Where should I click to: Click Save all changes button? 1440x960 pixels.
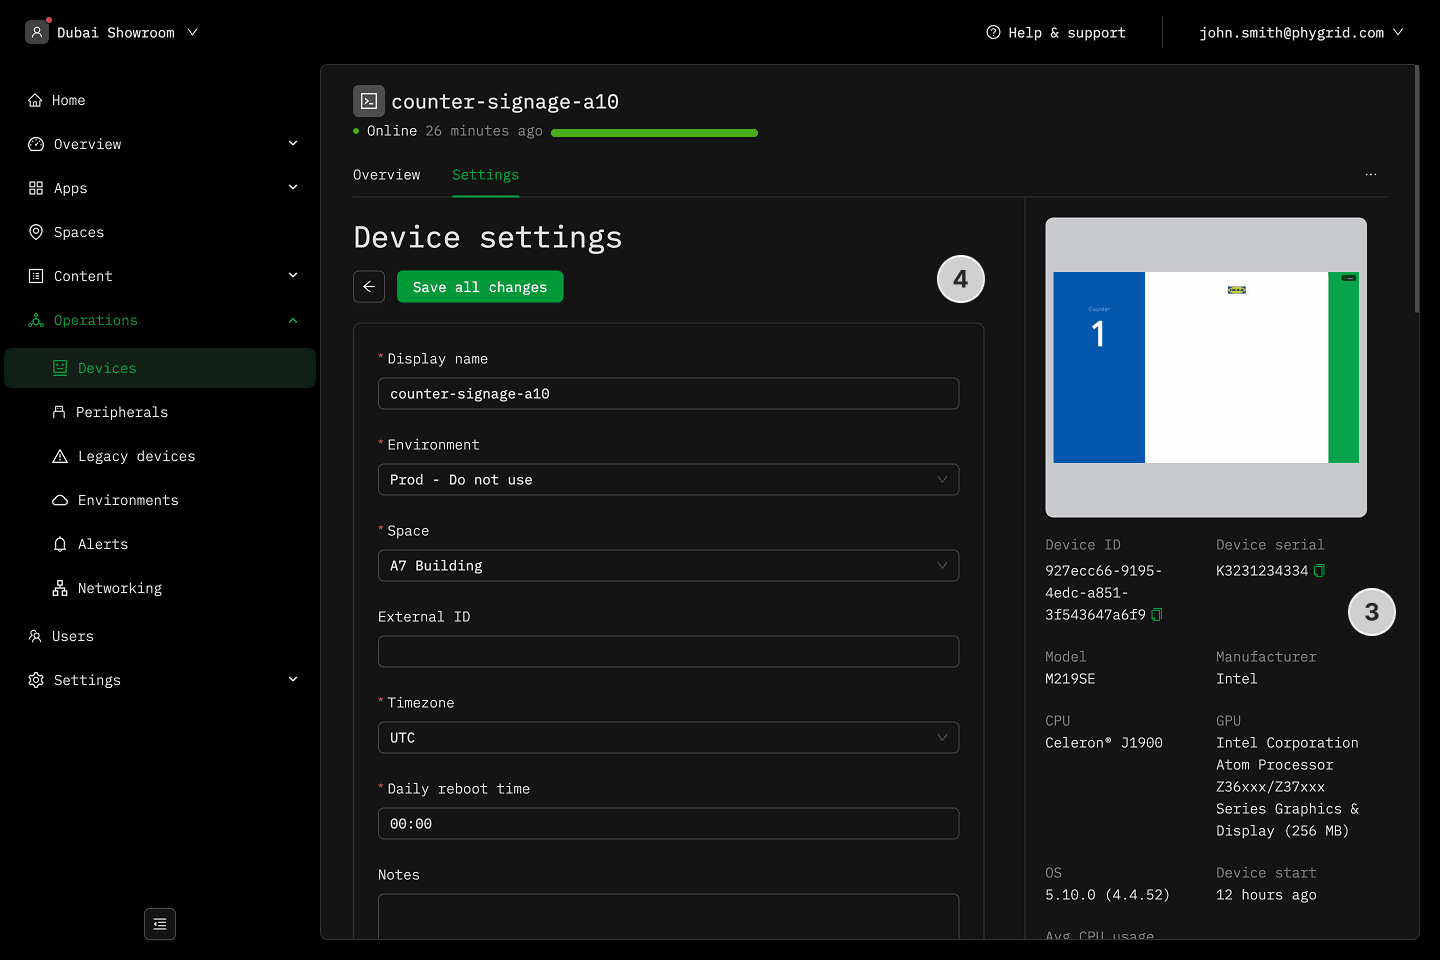480,287
